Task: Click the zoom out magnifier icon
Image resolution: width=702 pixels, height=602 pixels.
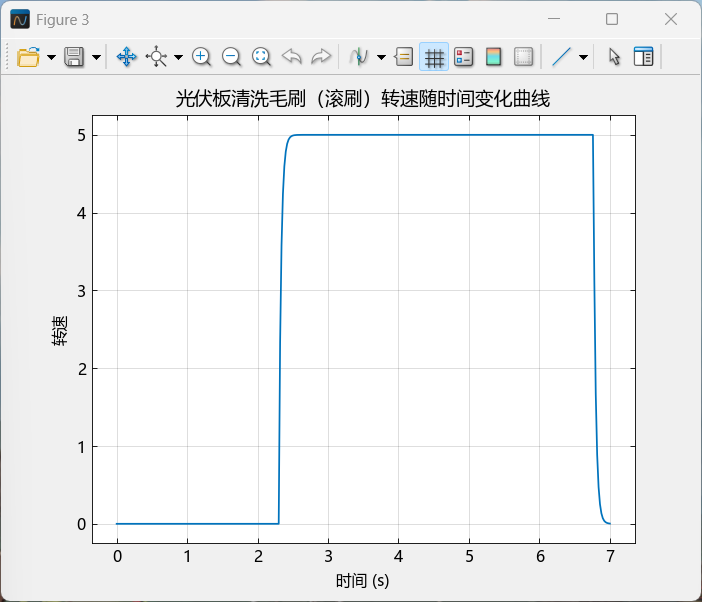Action: [231, 57]
